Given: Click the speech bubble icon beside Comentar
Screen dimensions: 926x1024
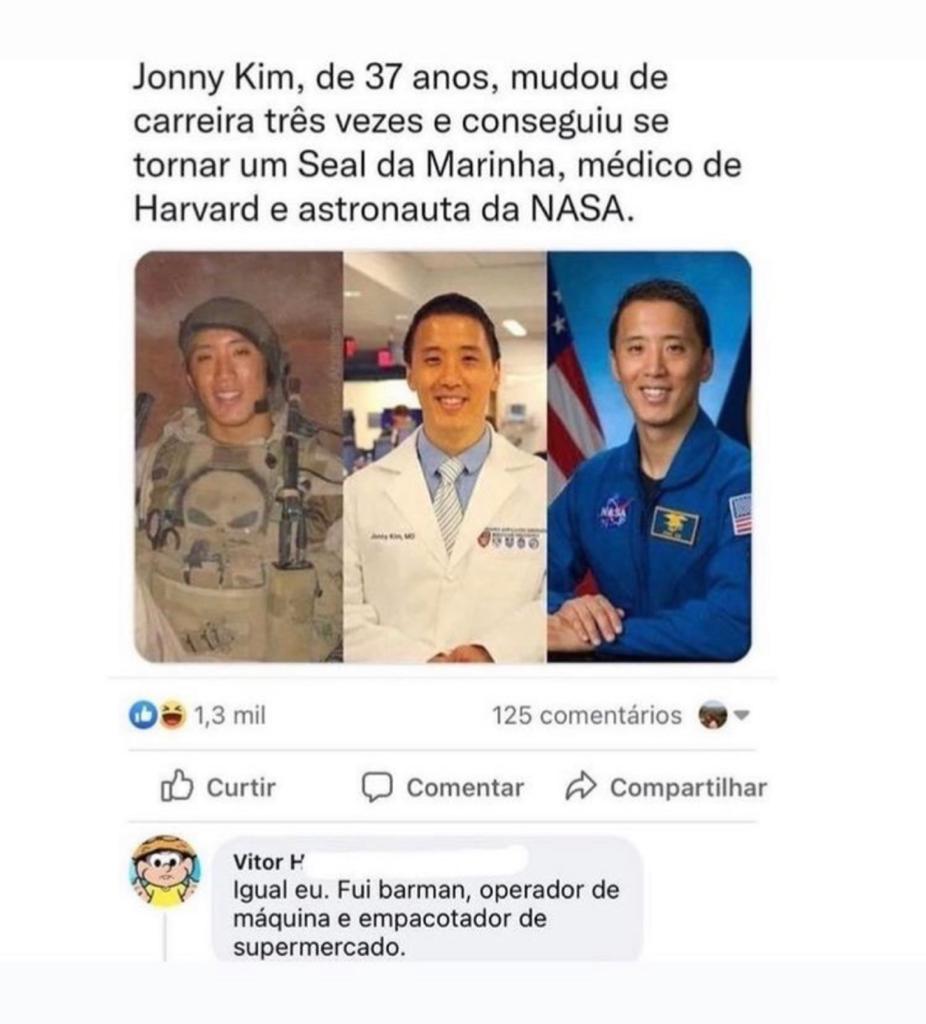Looking at the screenshot, I should (376, 787).
